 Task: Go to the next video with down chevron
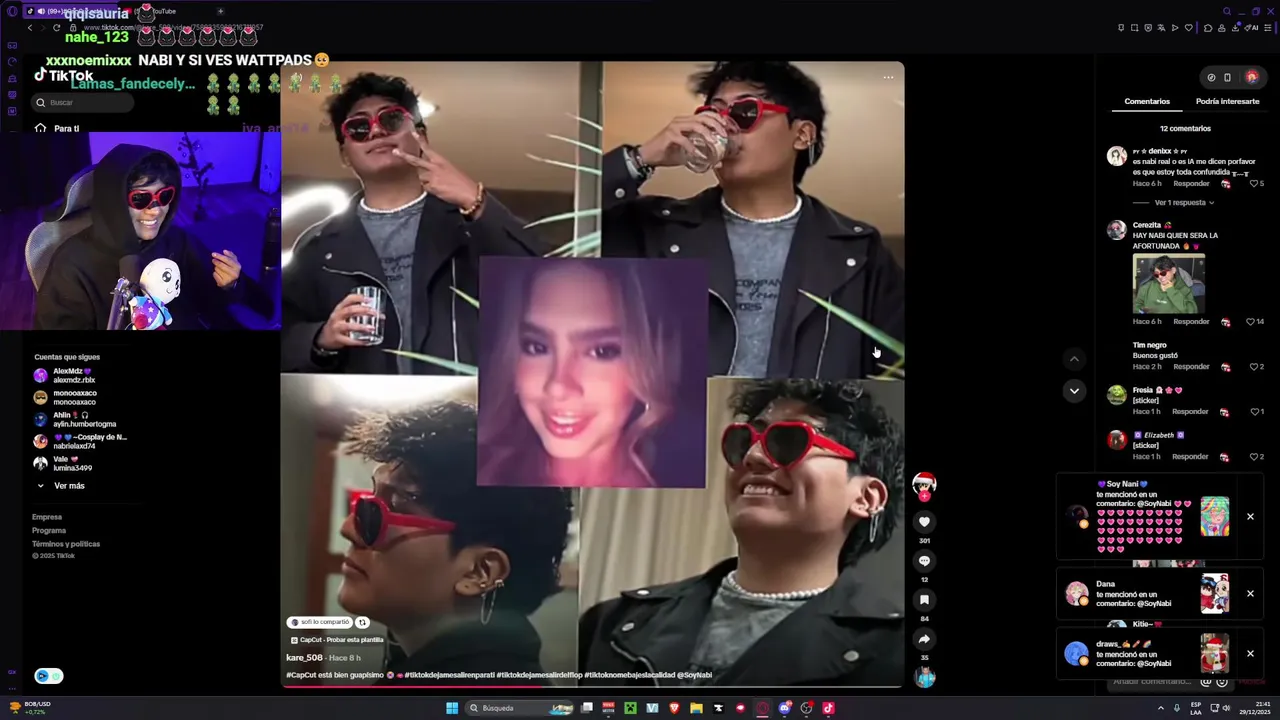pos(1074,391)
